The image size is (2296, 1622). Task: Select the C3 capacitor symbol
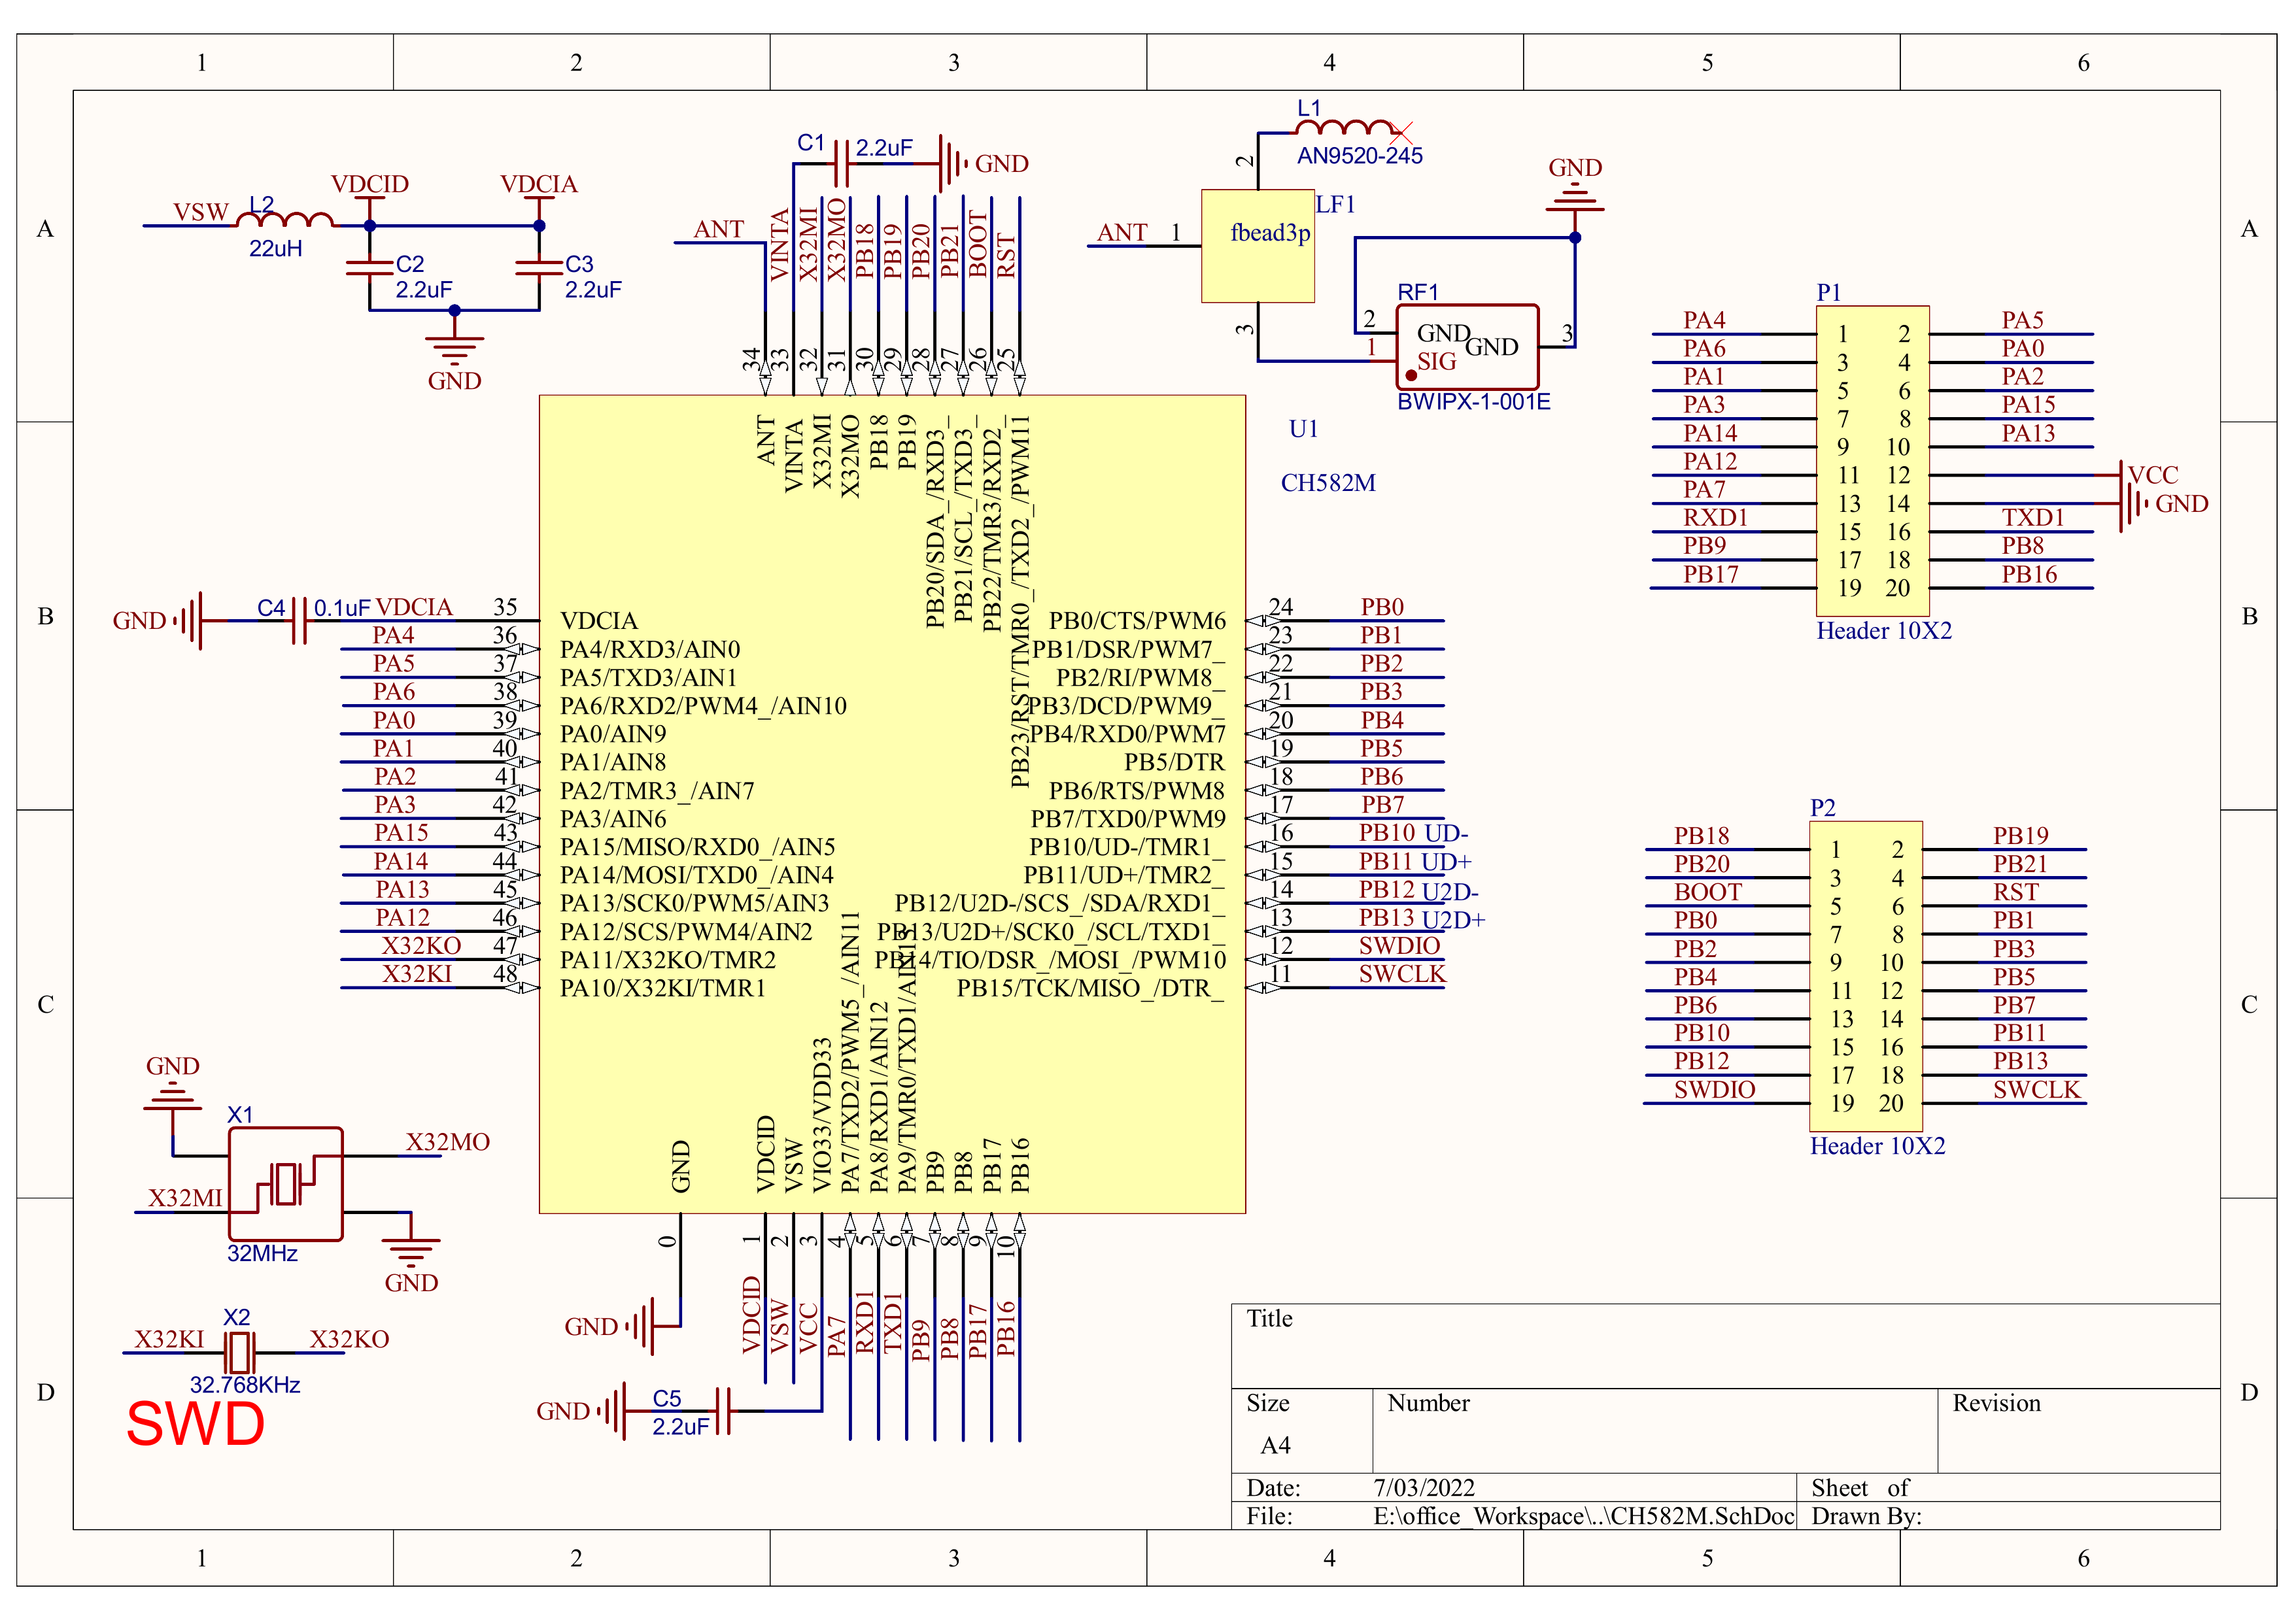point(539,267)
